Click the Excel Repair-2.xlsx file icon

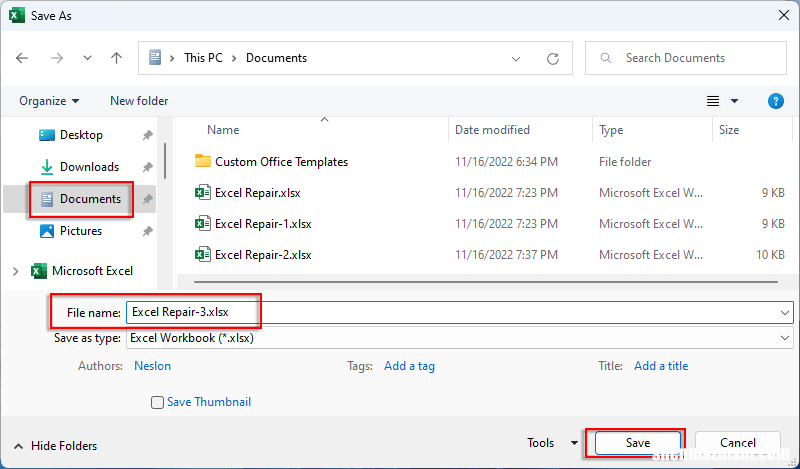(203, 254)
